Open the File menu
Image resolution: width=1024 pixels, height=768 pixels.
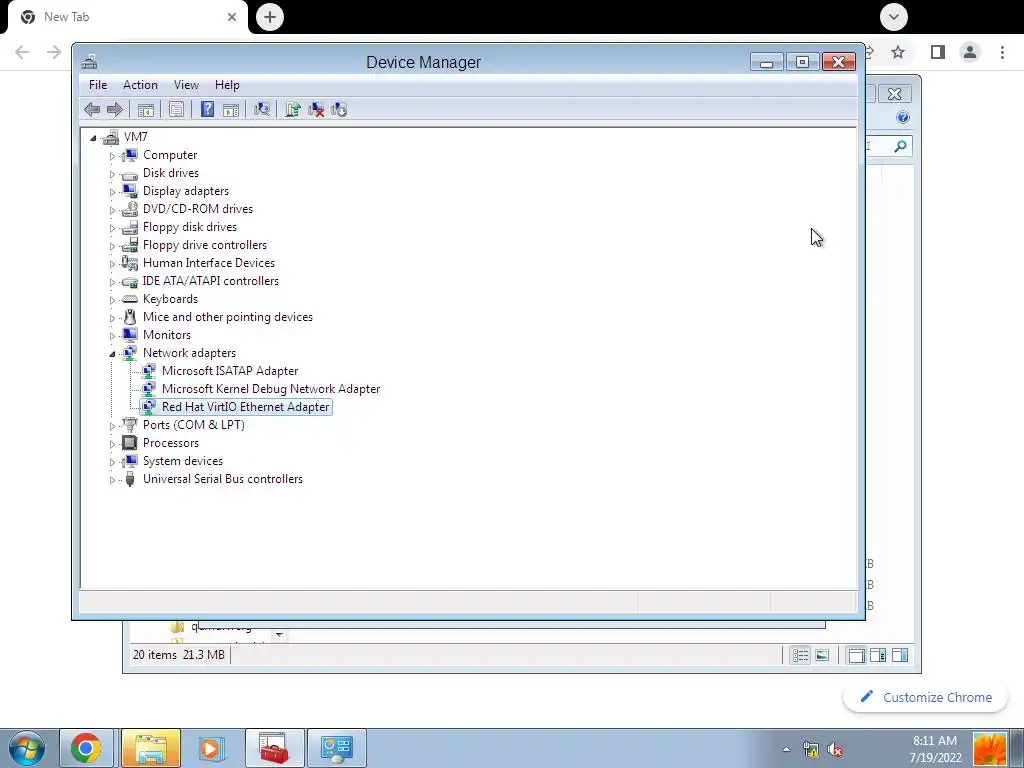click(x=98, y=85)
